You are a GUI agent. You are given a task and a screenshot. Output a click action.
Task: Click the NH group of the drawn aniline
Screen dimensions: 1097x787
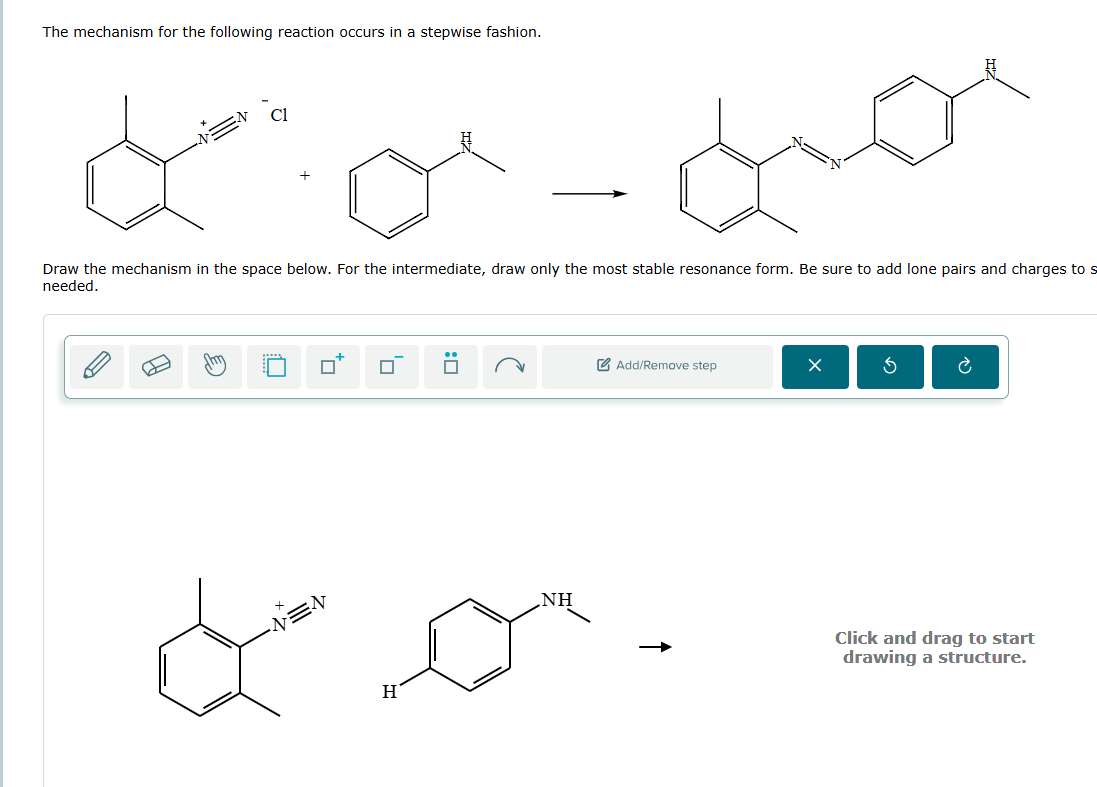click(556, 600)
